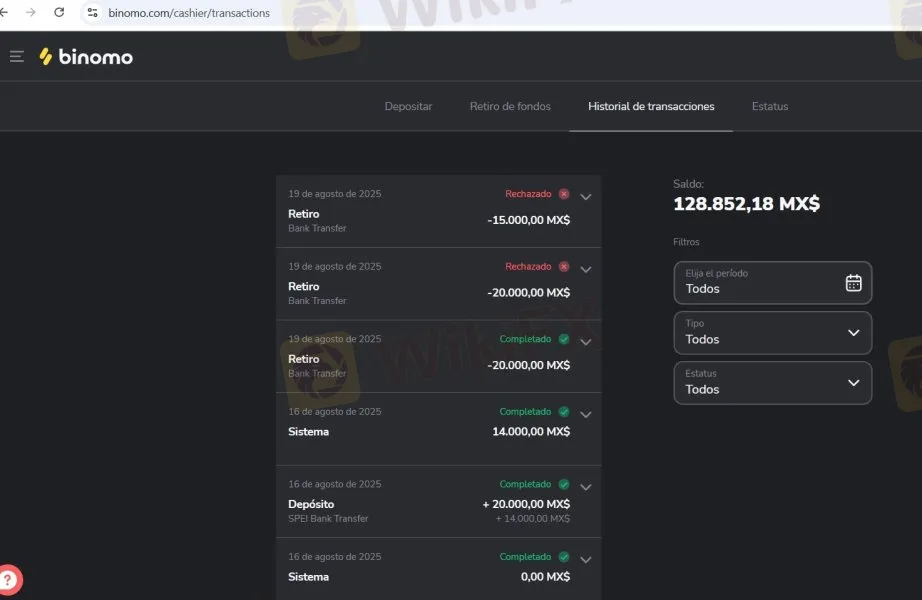
Task: Click the browser address bar URL
Action: click(190, 13)
